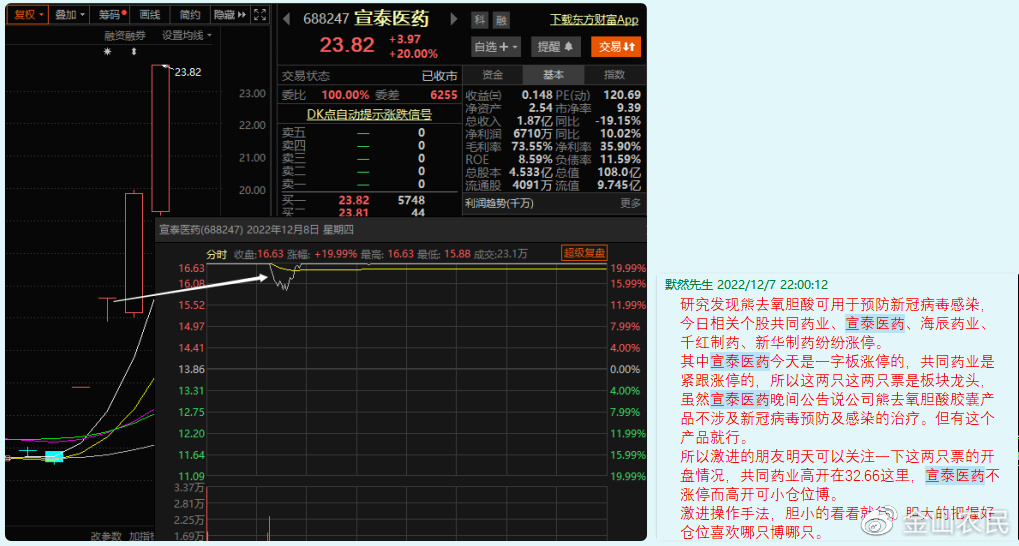Screen dimensions: 1019x546
Task: Click popup title 宣泰医药(688247) 2022年12月8日
Action: [x=257, y=229]
